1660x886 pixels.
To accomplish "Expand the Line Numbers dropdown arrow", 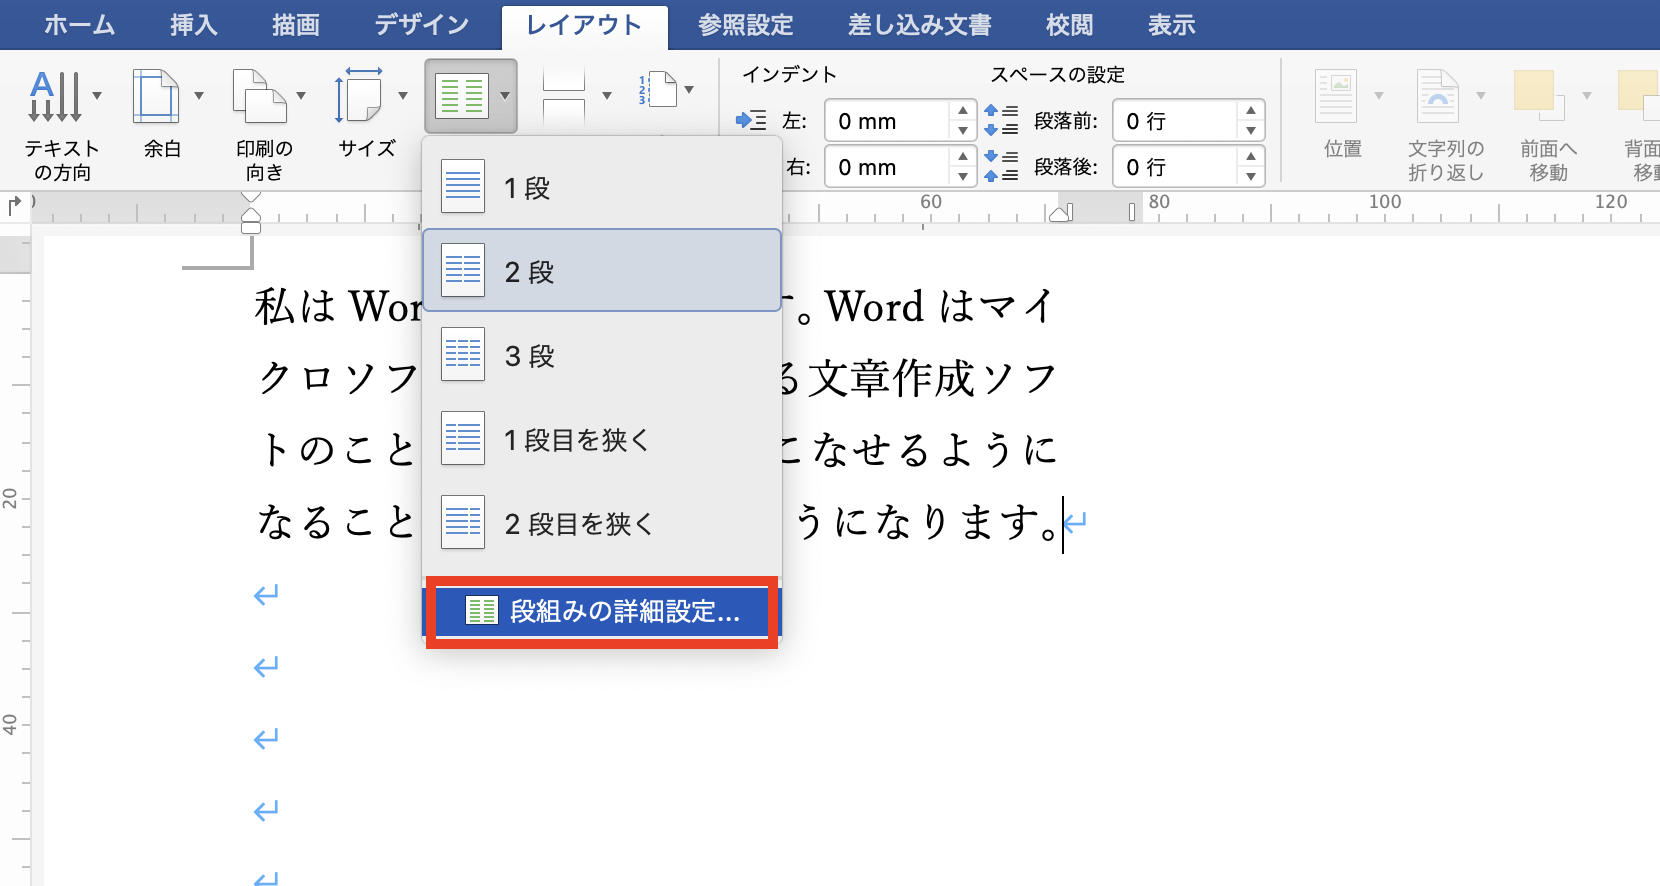I will click(689, 90).
